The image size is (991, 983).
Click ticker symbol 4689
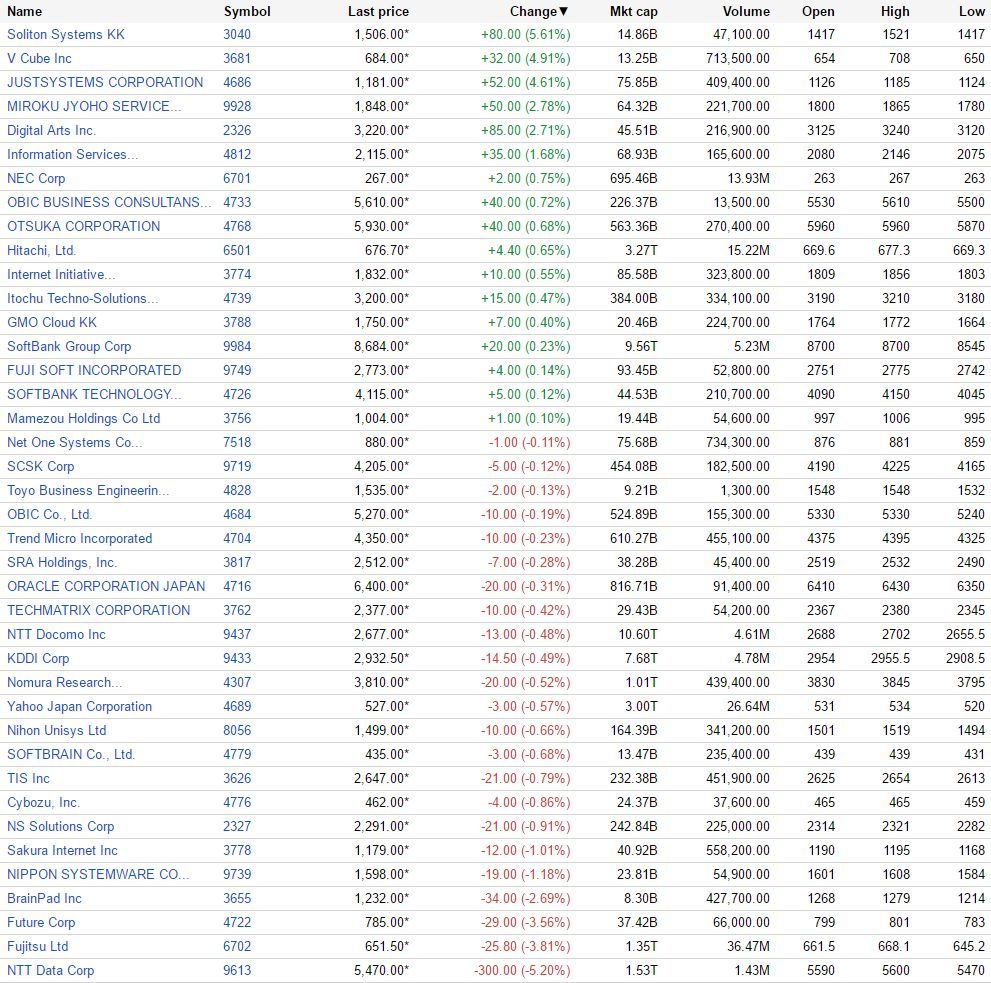(237, 707)
